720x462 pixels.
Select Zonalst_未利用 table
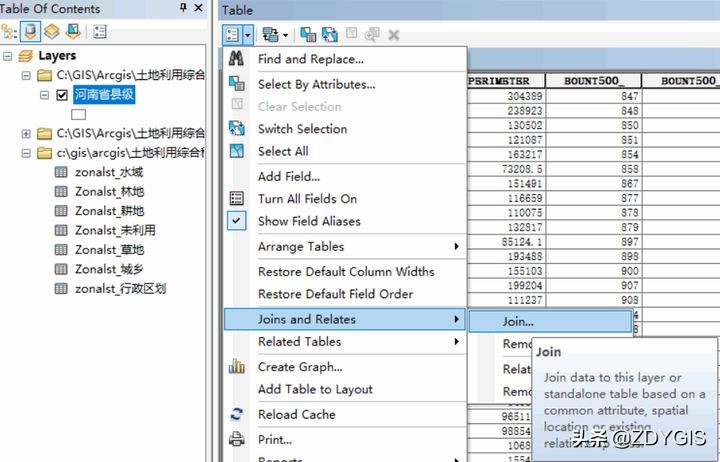tap(115, 230)
